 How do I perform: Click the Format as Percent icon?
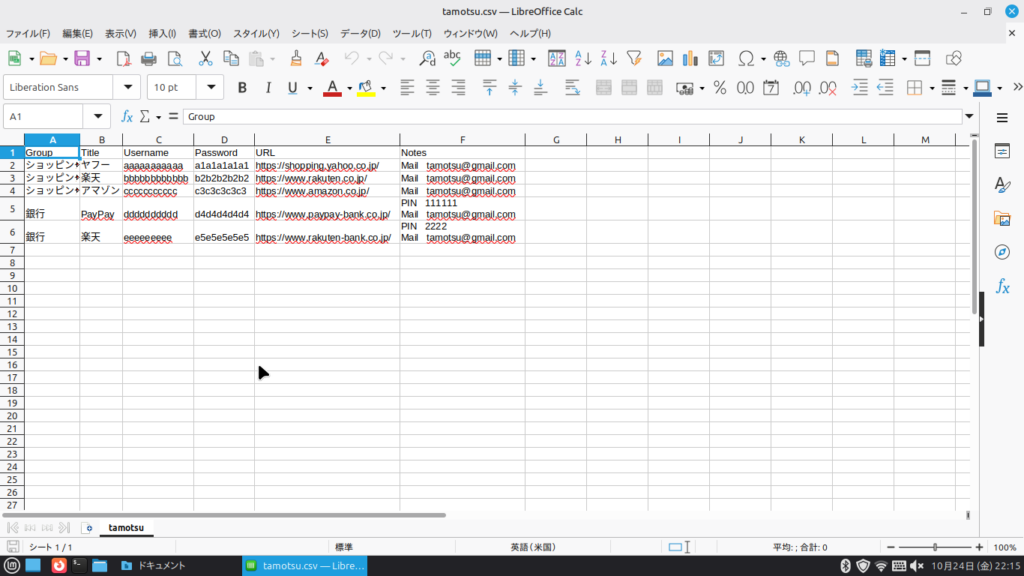pyautogui.click(x=719, y=88)
